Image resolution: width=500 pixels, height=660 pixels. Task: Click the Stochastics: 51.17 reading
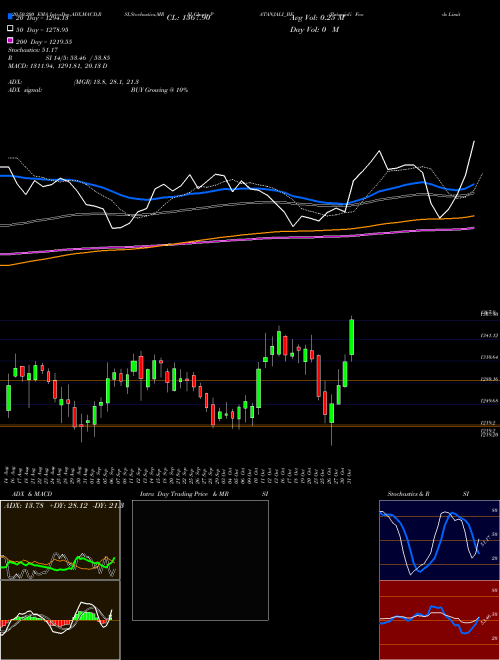click(x=33, y=50)
